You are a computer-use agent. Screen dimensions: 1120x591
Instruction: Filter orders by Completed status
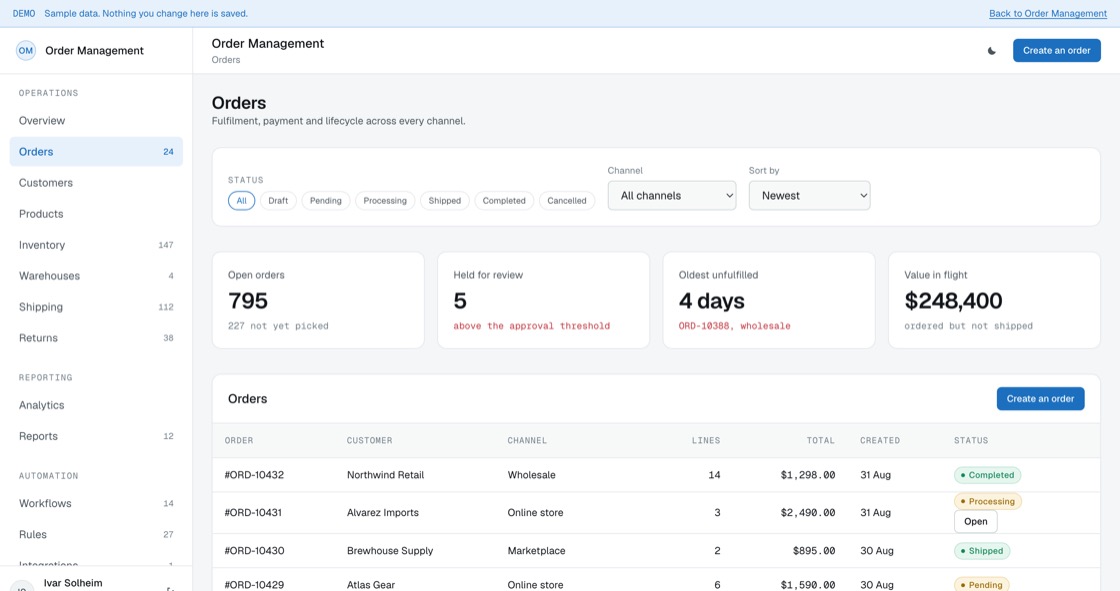504,201
